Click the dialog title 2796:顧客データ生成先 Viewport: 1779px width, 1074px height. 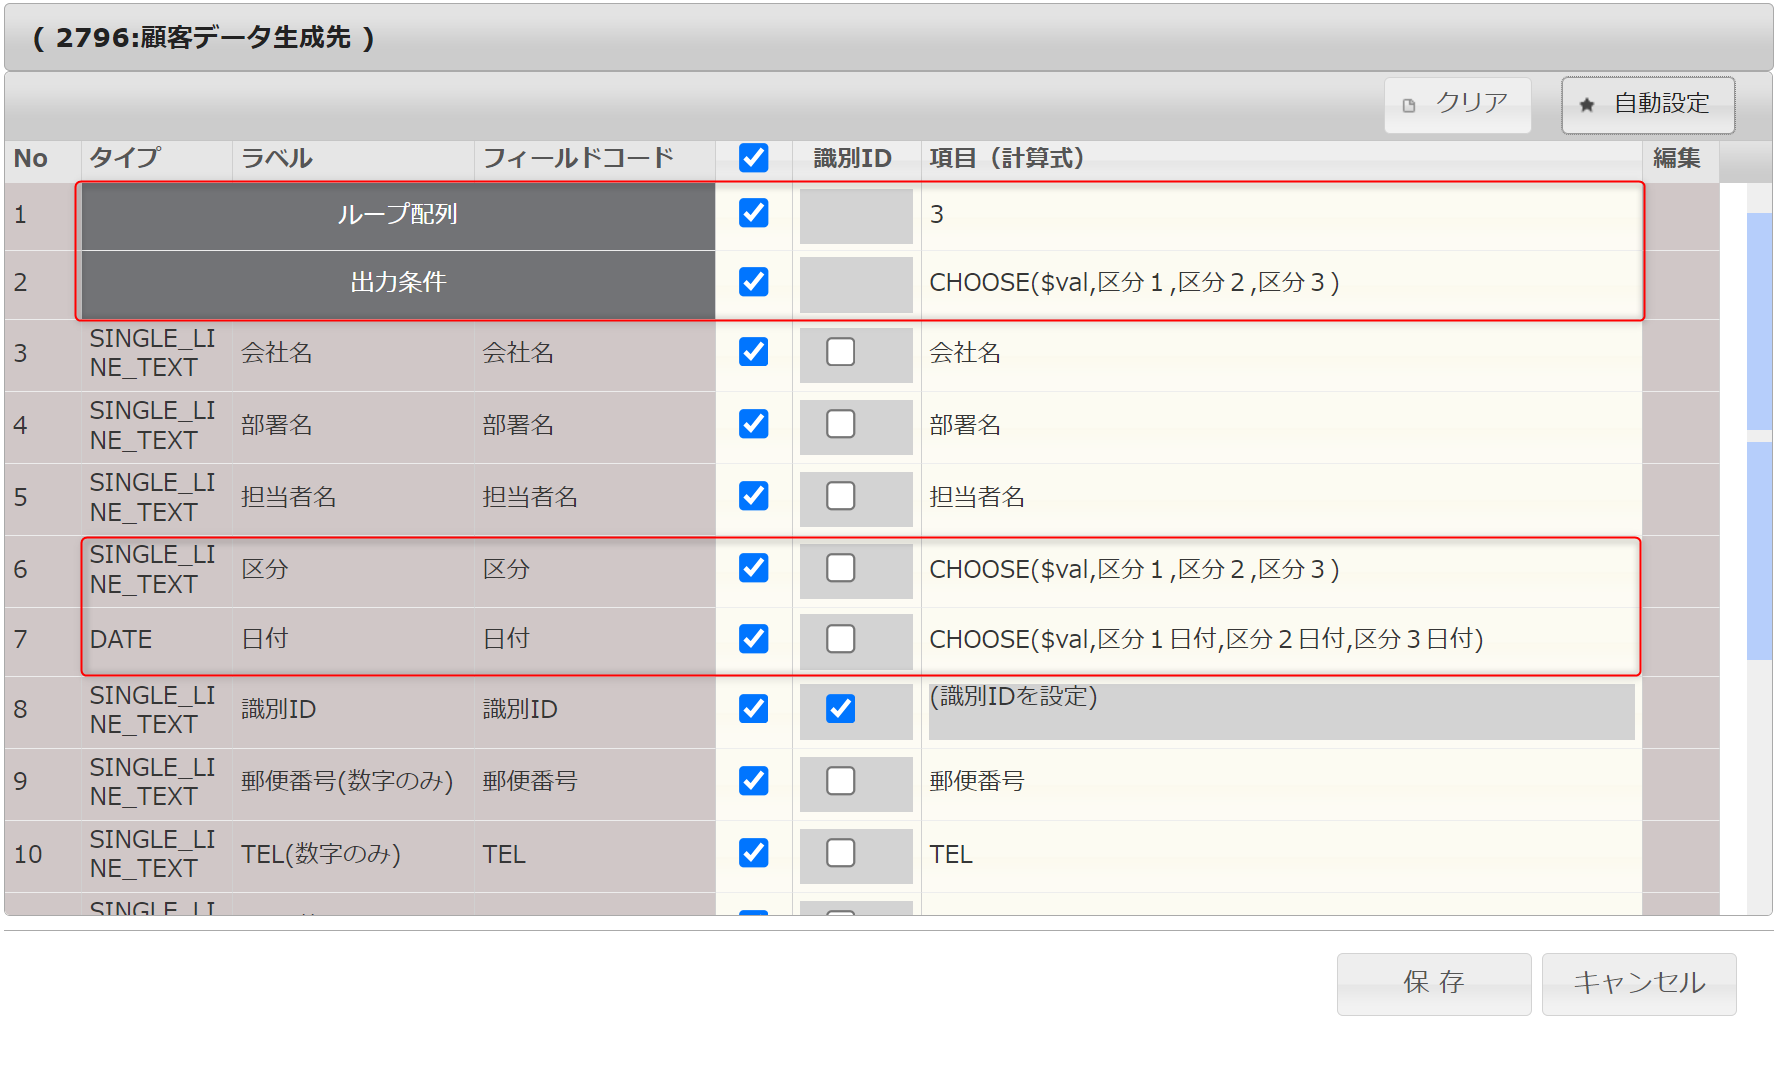point(204,38)
